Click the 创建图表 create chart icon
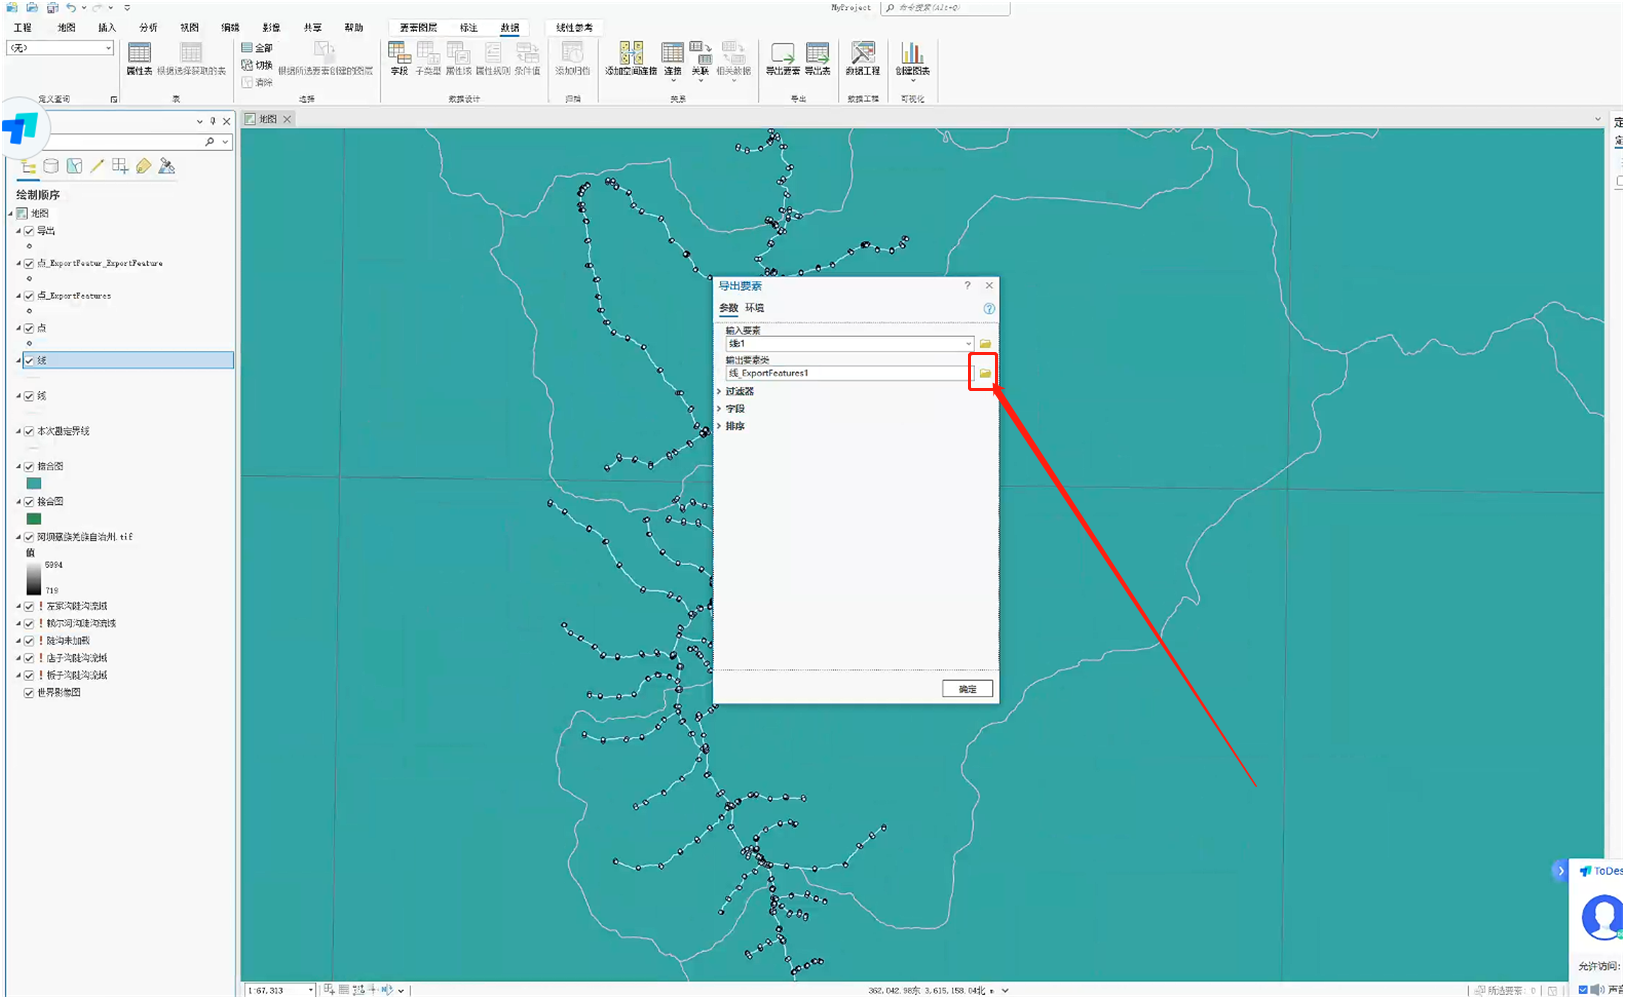Viewport: 1633px width, 1005px height. click(x=912, y=59)
